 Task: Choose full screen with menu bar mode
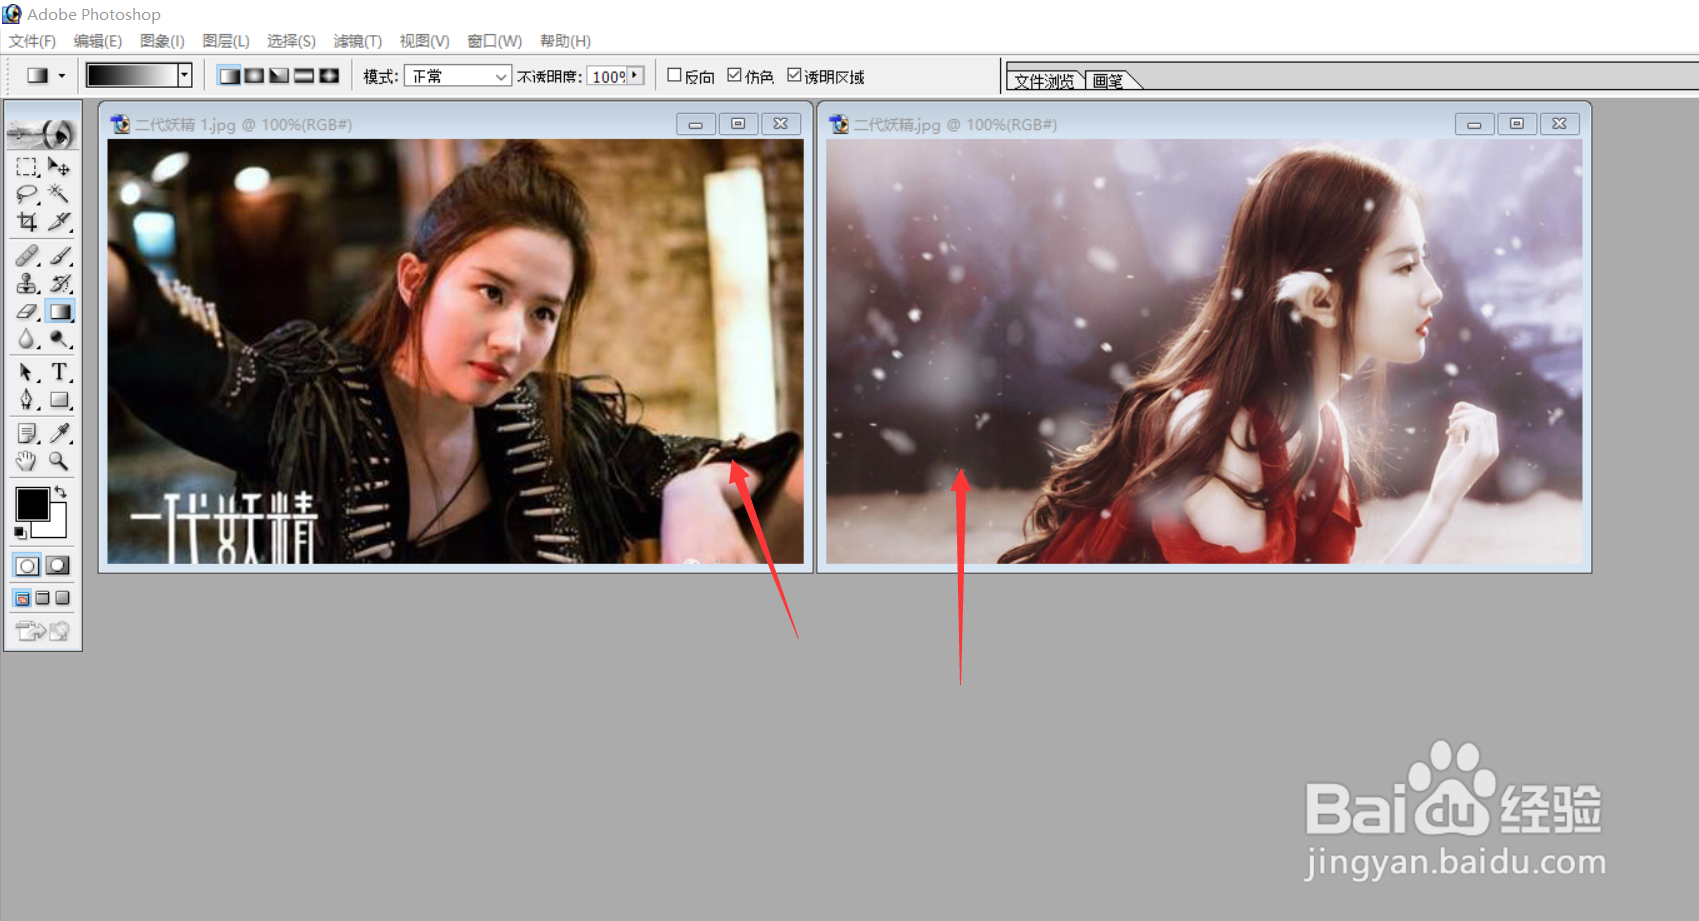[x=42, y=598]
